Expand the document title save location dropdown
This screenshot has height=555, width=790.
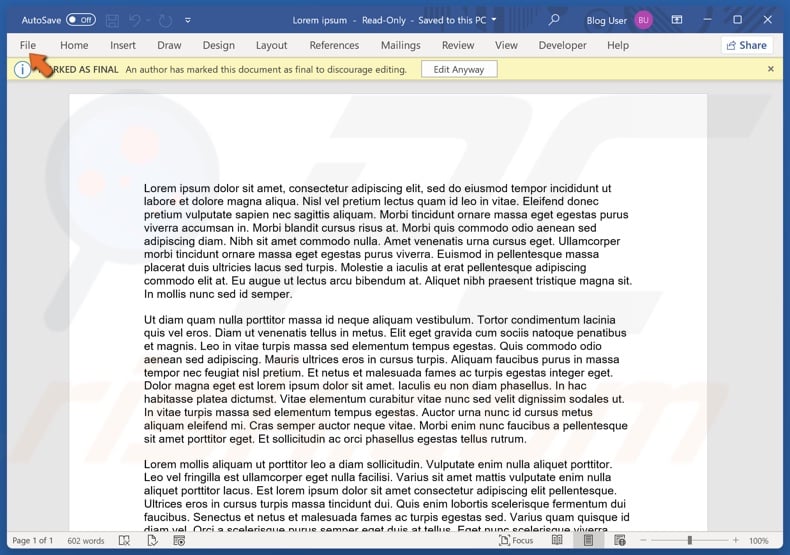click(494, 20)
